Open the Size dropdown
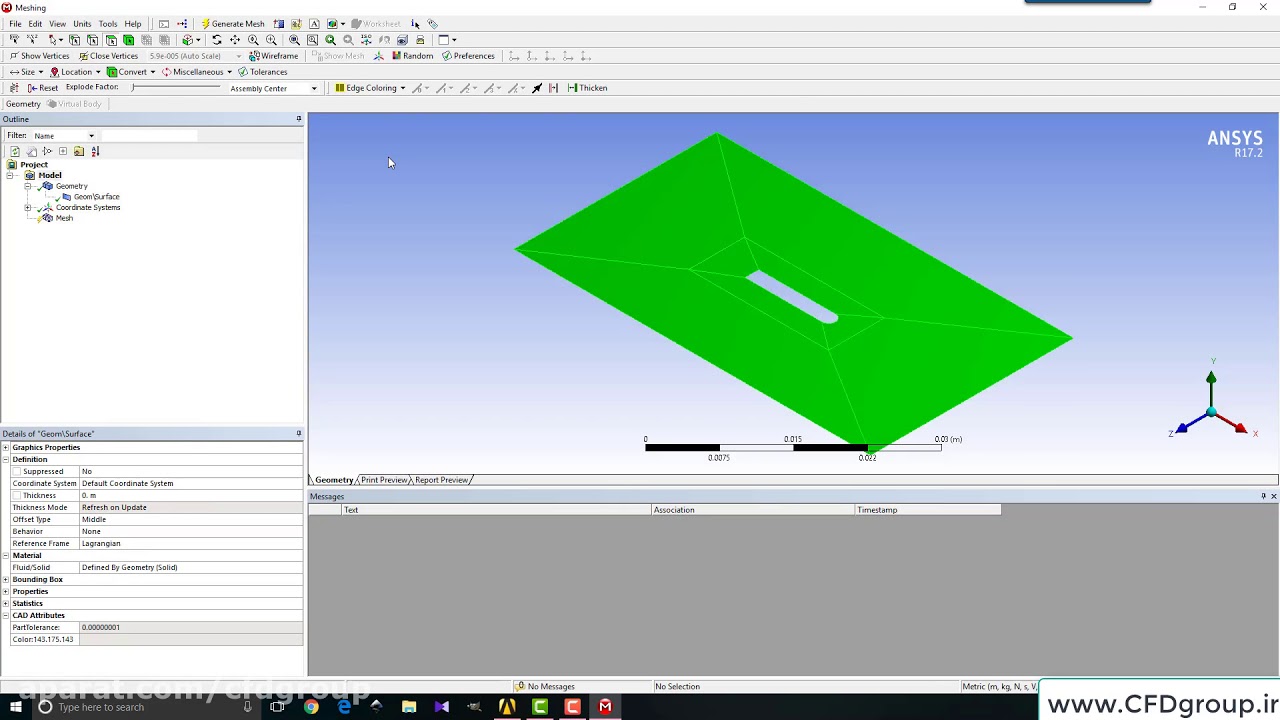1280x720 pixels. (x=26, y=72)
